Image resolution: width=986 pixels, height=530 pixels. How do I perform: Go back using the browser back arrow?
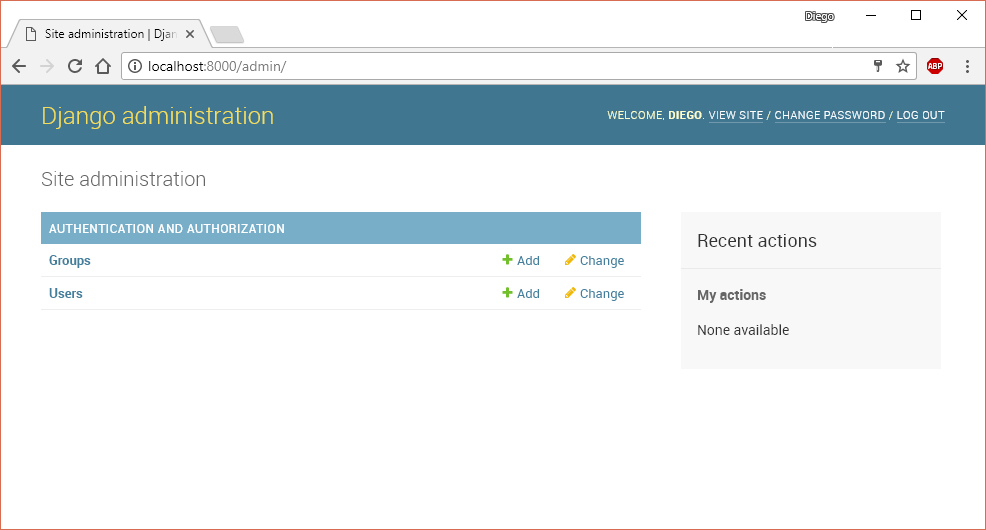tap(19, 66)
